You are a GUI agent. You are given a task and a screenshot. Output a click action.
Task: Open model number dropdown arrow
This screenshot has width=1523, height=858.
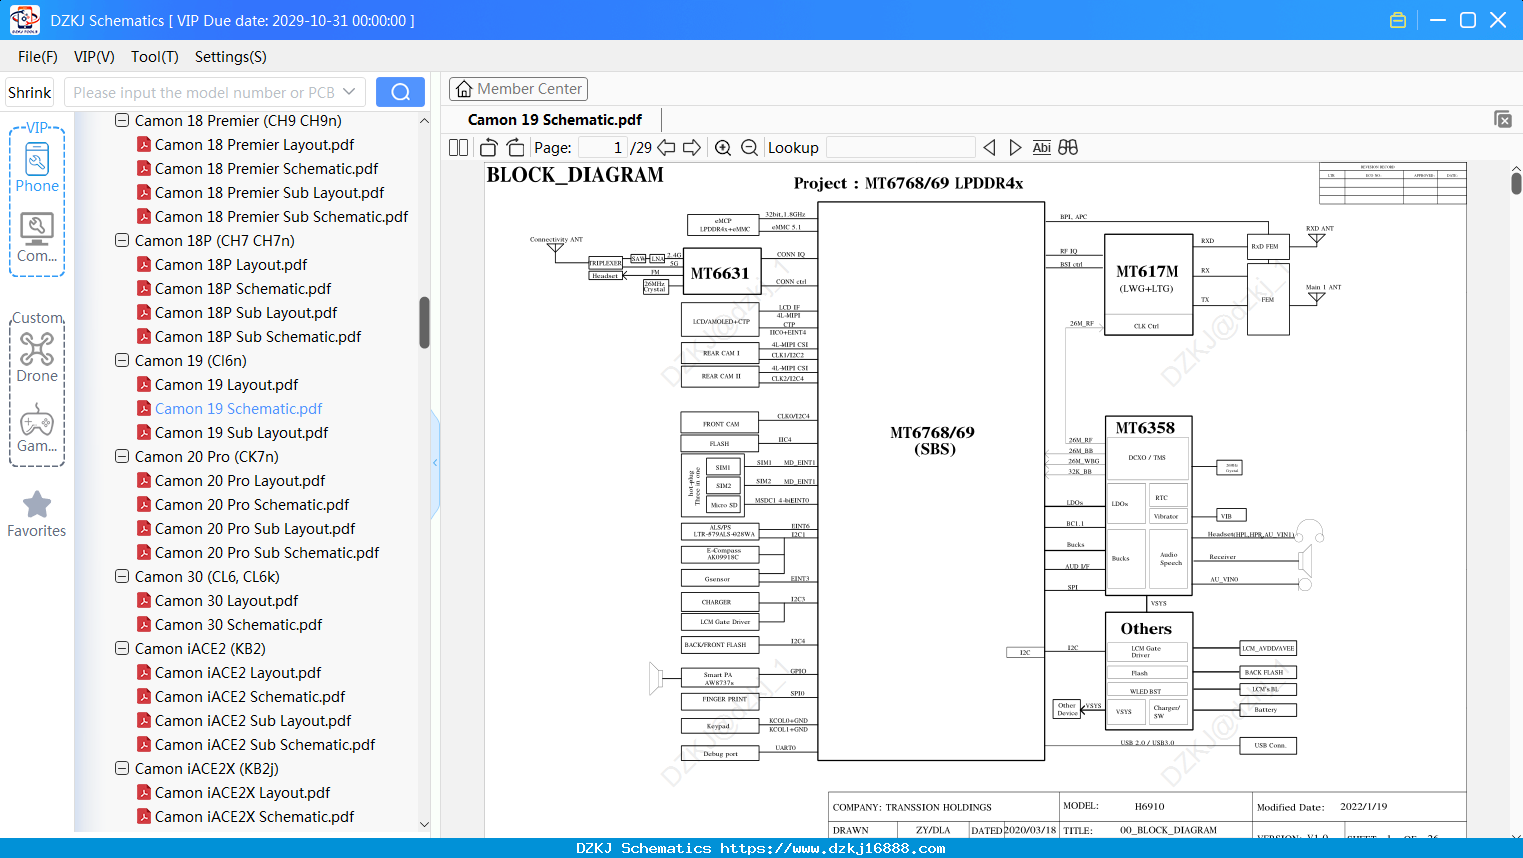(x=349, y=92)
